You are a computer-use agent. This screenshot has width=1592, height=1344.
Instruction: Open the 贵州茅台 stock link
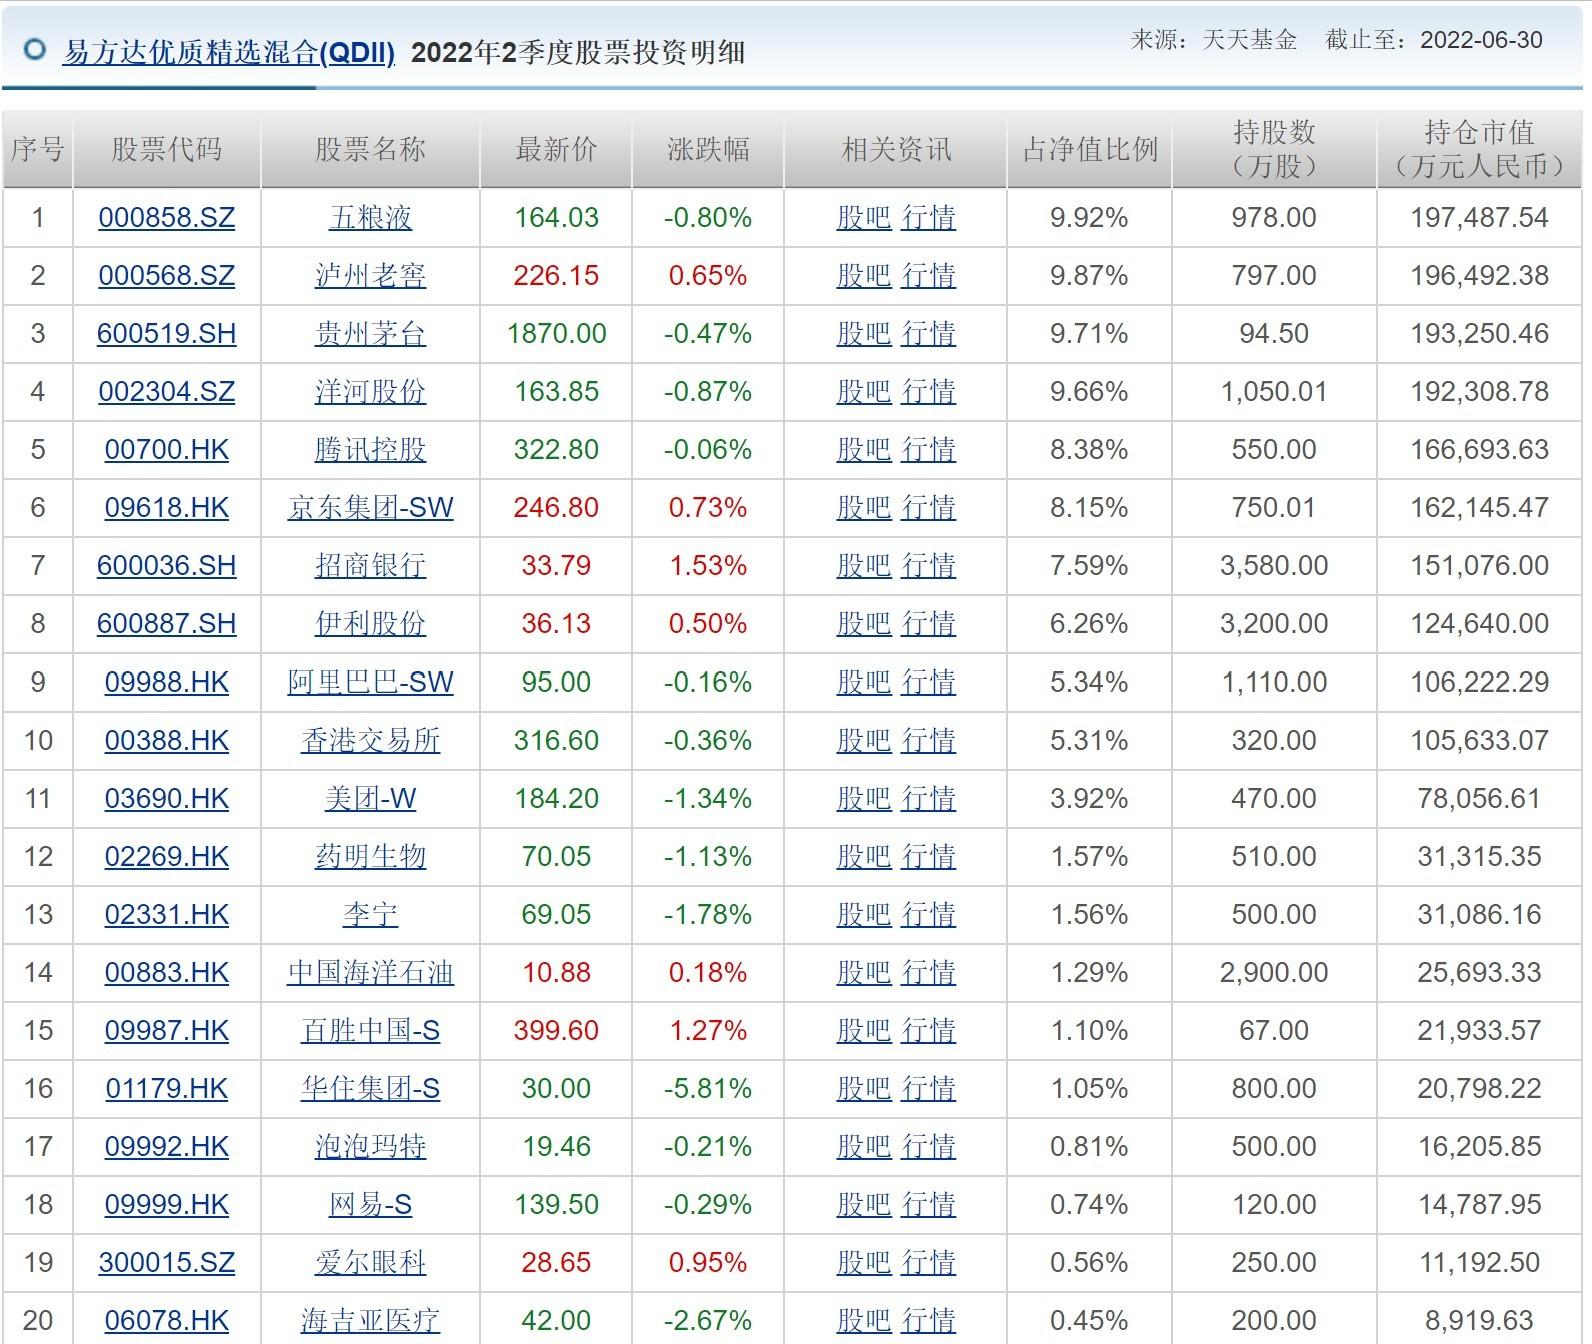[370, 333]
